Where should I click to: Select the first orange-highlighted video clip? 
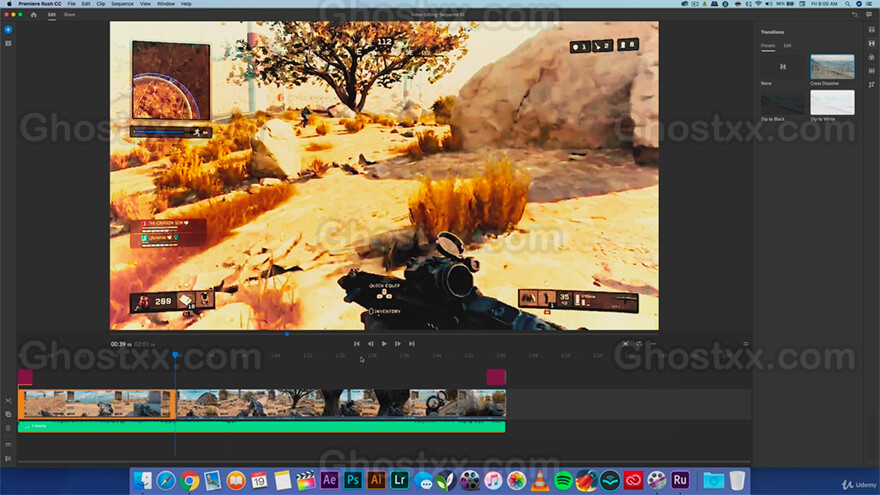coord(97,404)
